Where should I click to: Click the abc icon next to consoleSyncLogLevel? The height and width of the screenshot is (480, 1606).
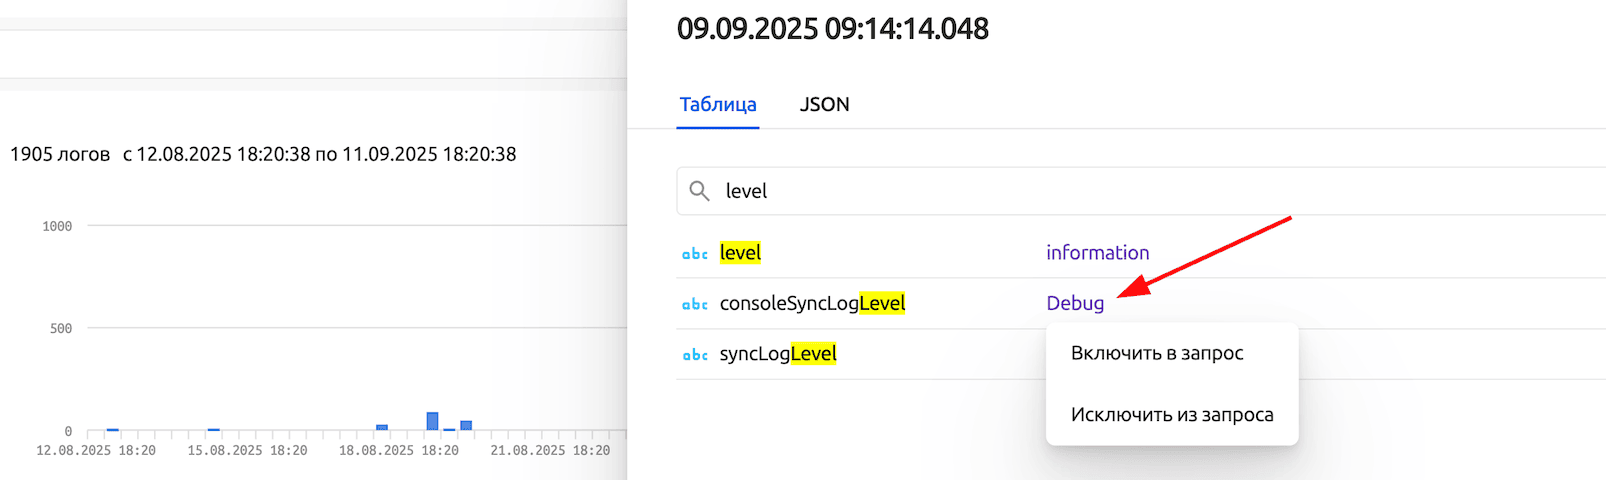pos(694,304)
